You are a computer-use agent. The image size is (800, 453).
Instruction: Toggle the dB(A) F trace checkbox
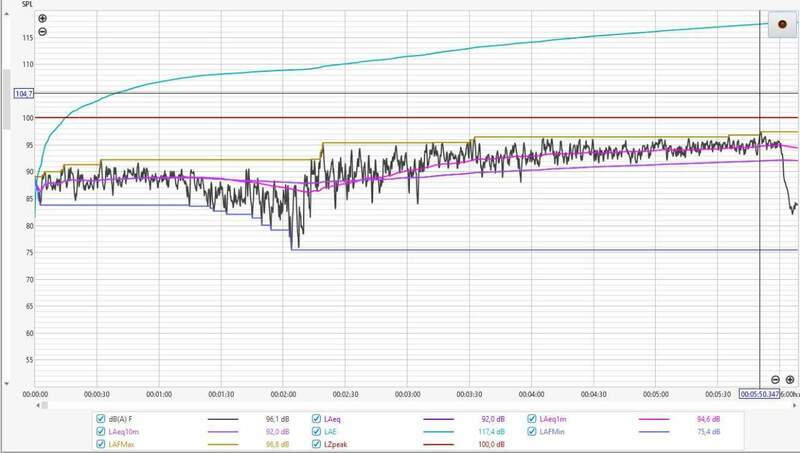click(x=100, y=418)
